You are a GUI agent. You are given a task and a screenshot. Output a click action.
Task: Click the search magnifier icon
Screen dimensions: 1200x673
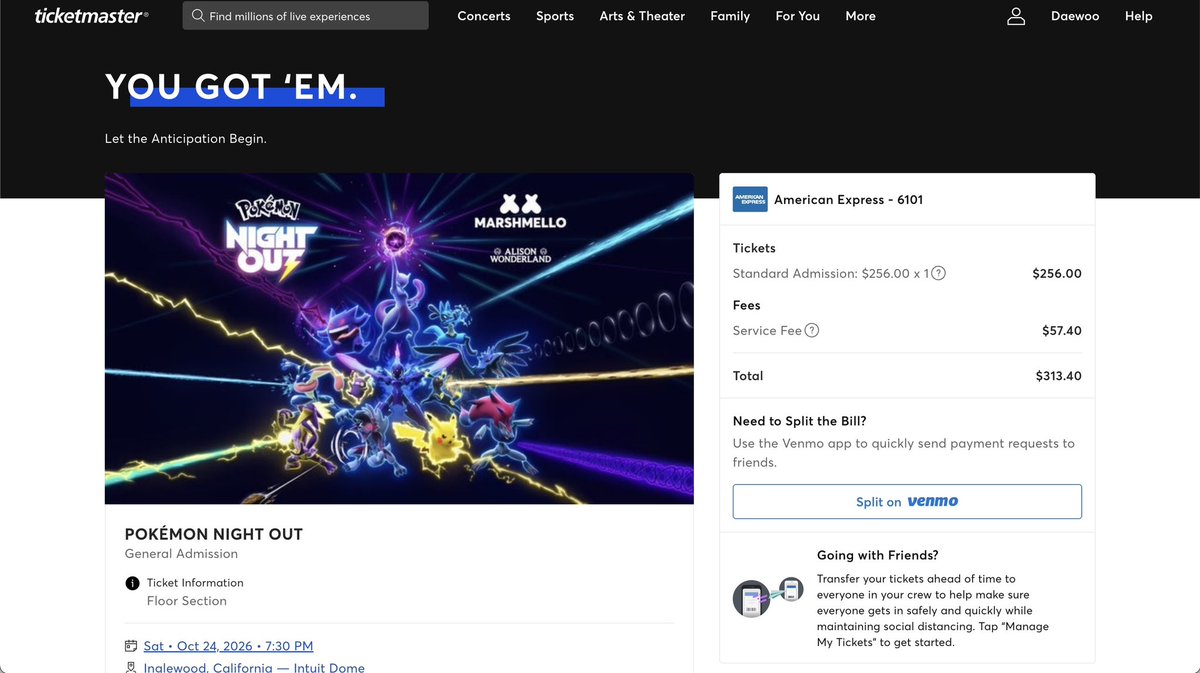[x=198, y=16]
